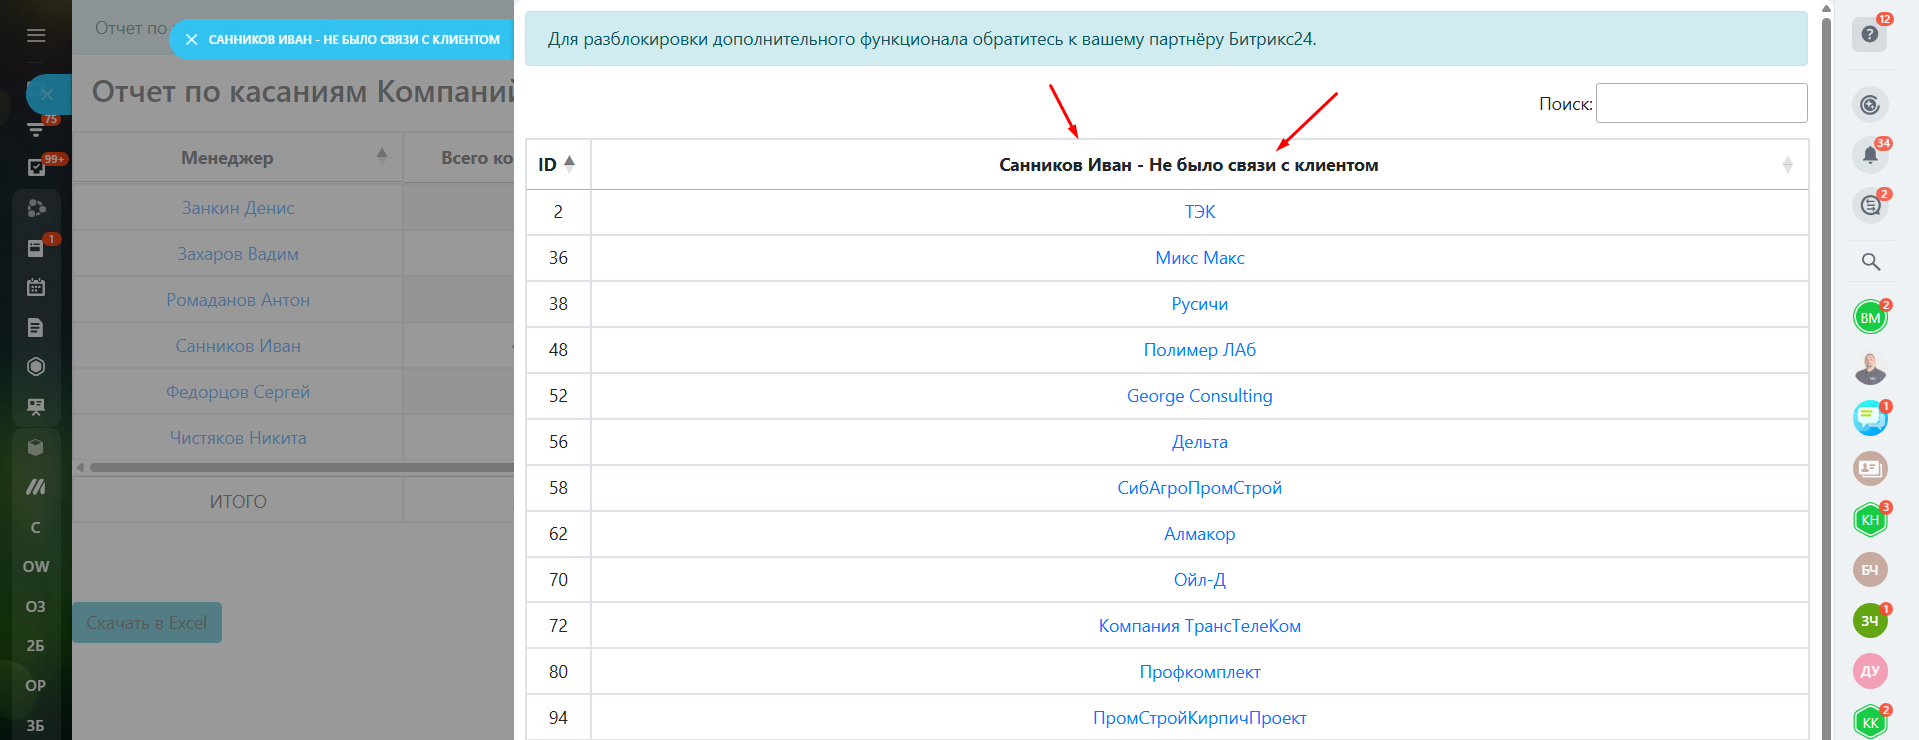Viewport: 1919px width, 740px height.
Task: Open company link 'Алмакор'
Action: coord(1200,534)
